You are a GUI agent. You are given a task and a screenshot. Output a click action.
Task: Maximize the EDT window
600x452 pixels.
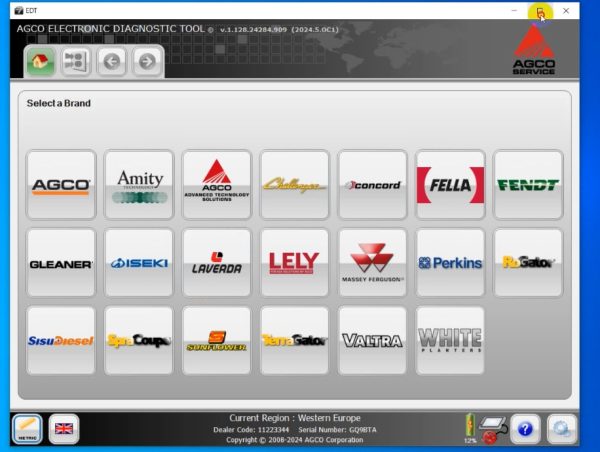click(x=540, y=11)
